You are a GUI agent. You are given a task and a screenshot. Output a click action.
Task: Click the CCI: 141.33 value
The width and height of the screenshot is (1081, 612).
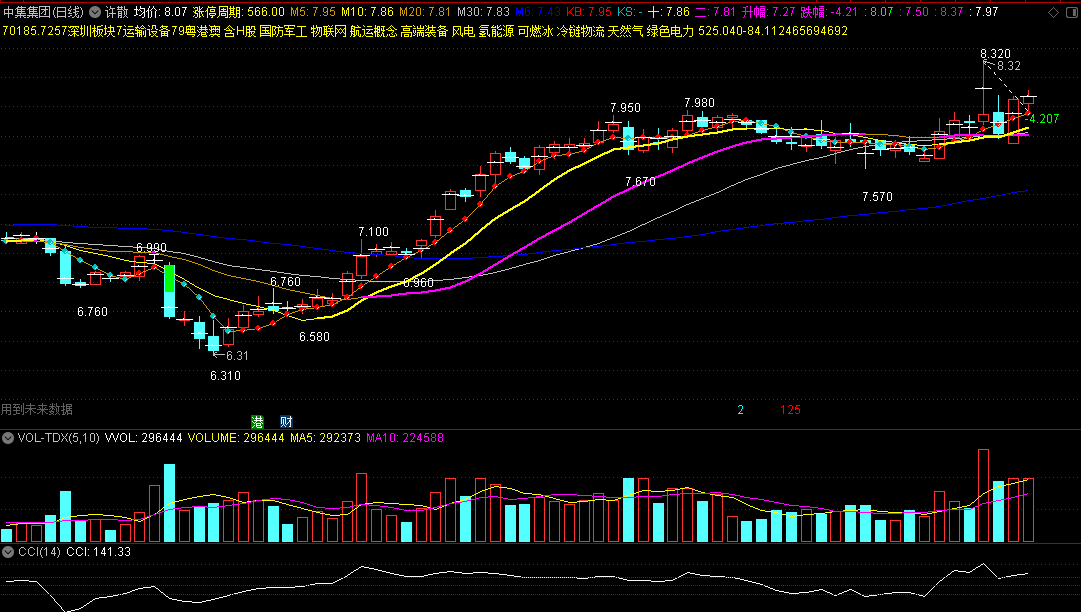pyautogui.click(x=99, y=551)
